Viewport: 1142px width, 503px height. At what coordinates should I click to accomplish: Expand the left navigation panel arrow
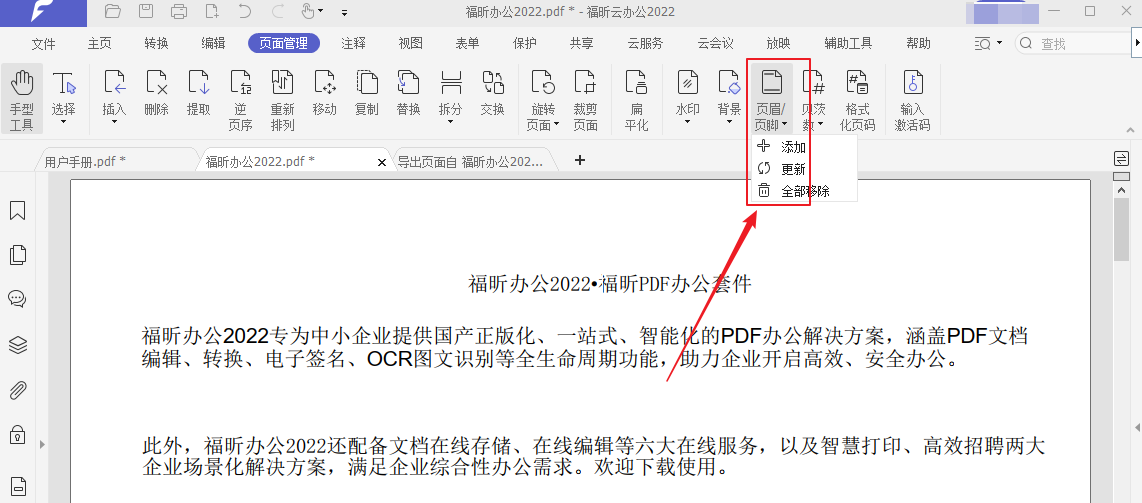[41, 443]
